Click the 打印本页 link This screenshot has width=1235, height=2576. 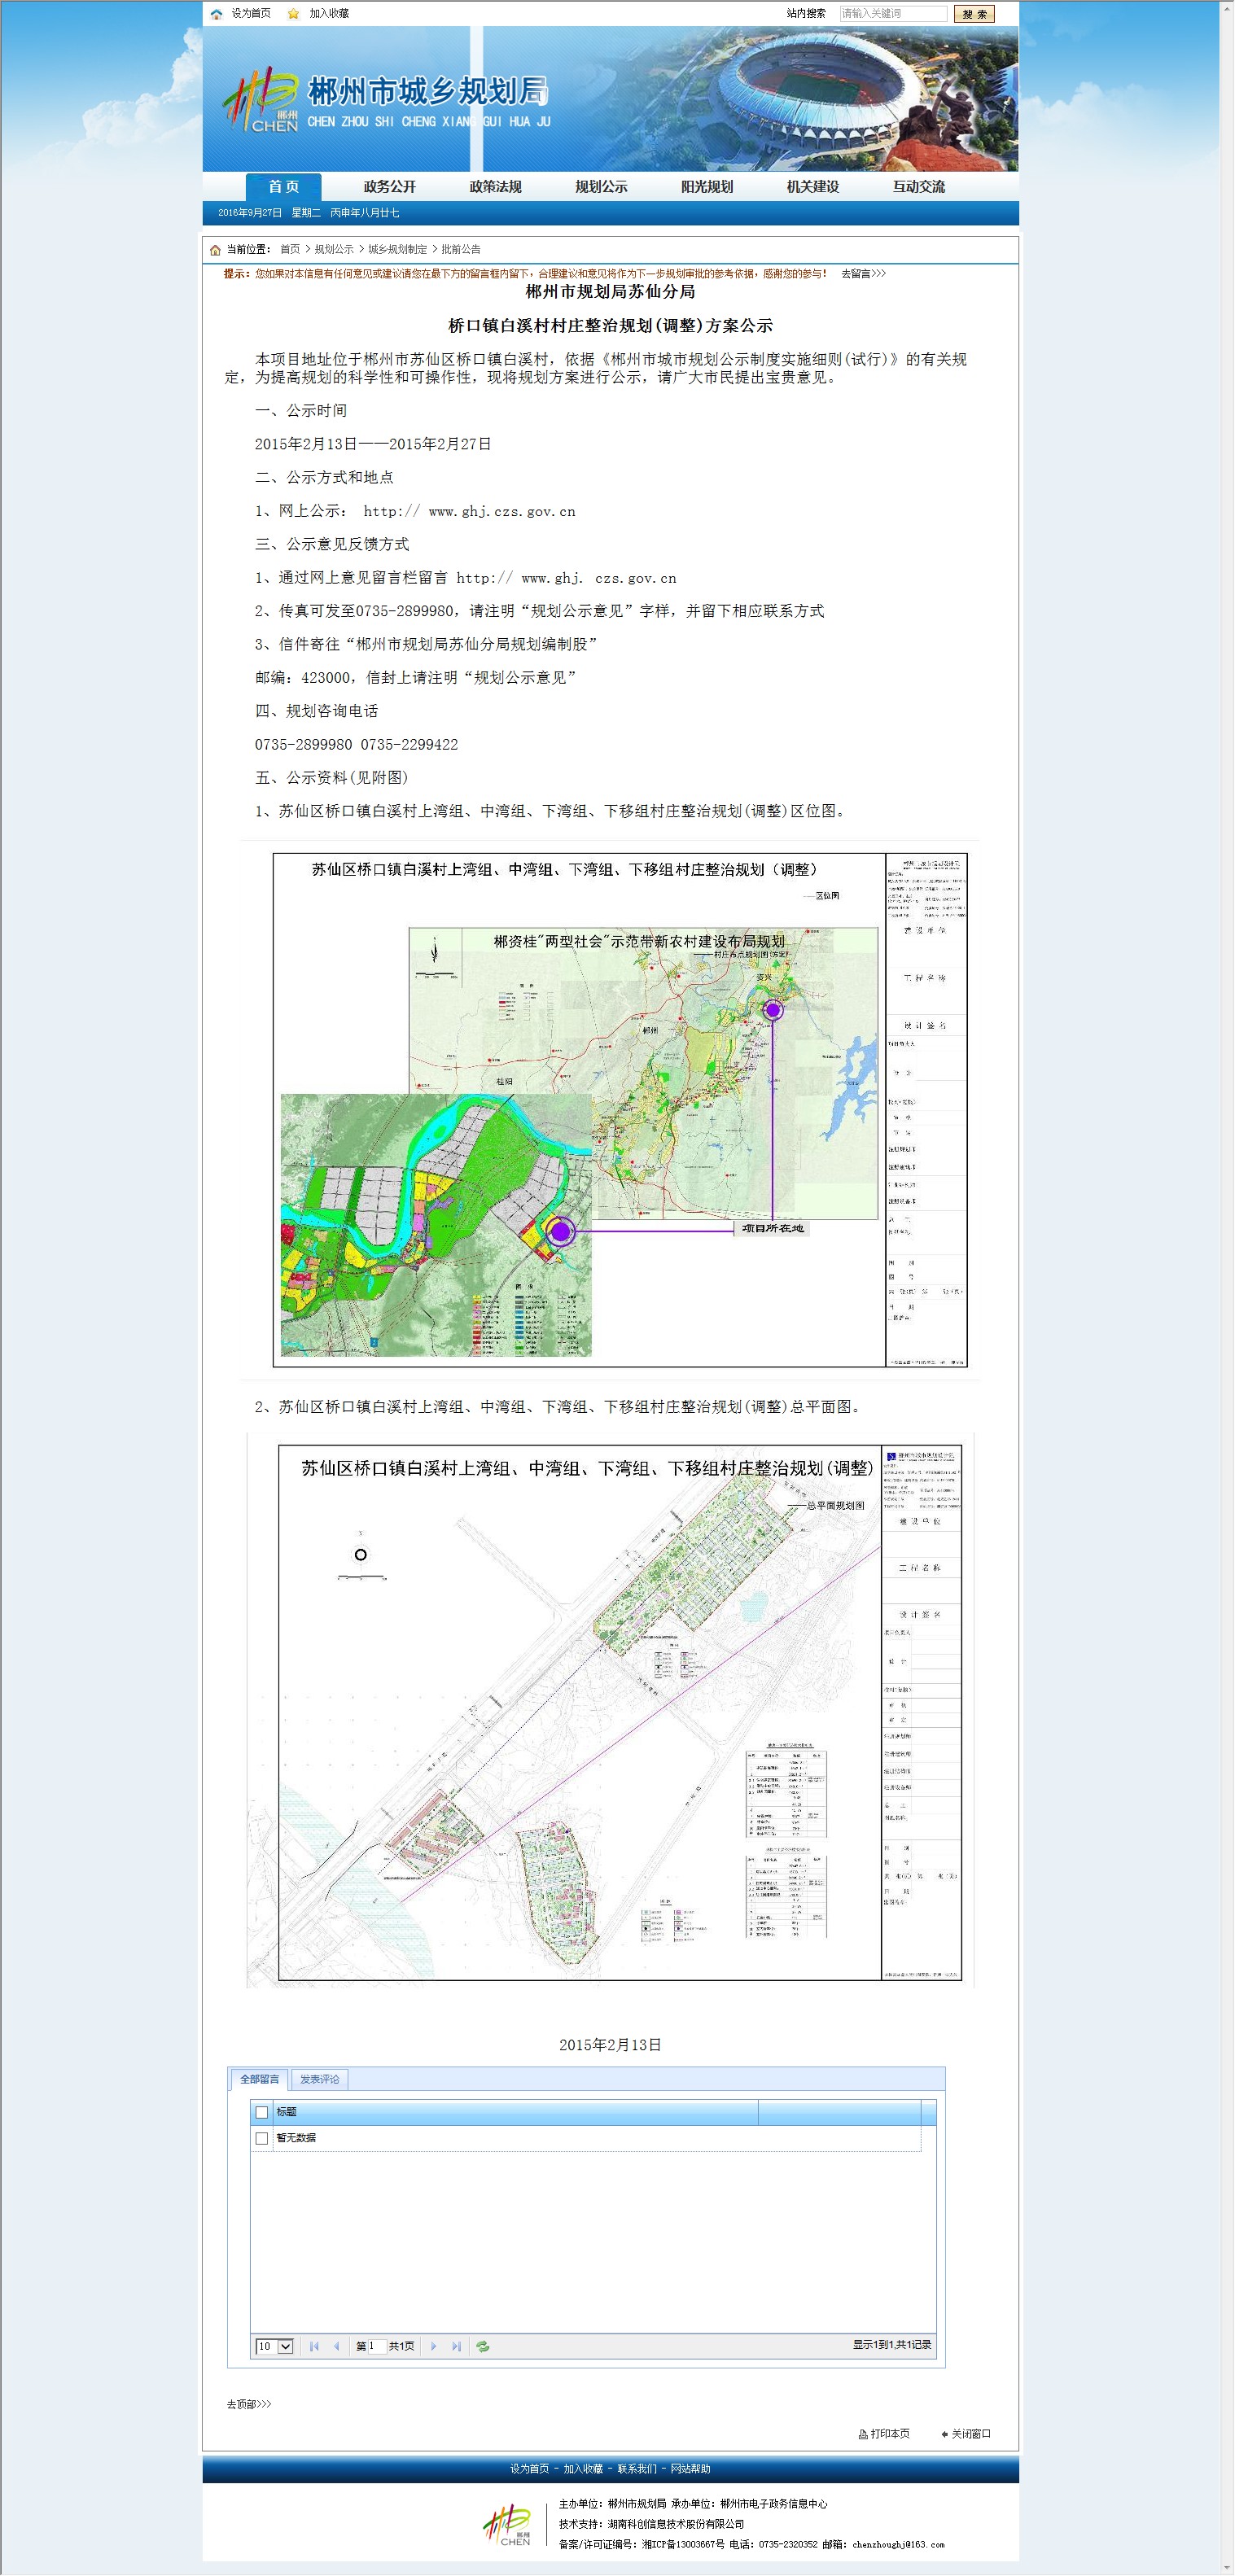890,2434
